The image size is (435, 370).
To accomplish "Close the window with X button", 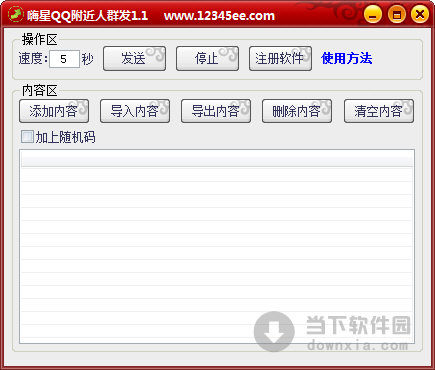I will [420, 14].
